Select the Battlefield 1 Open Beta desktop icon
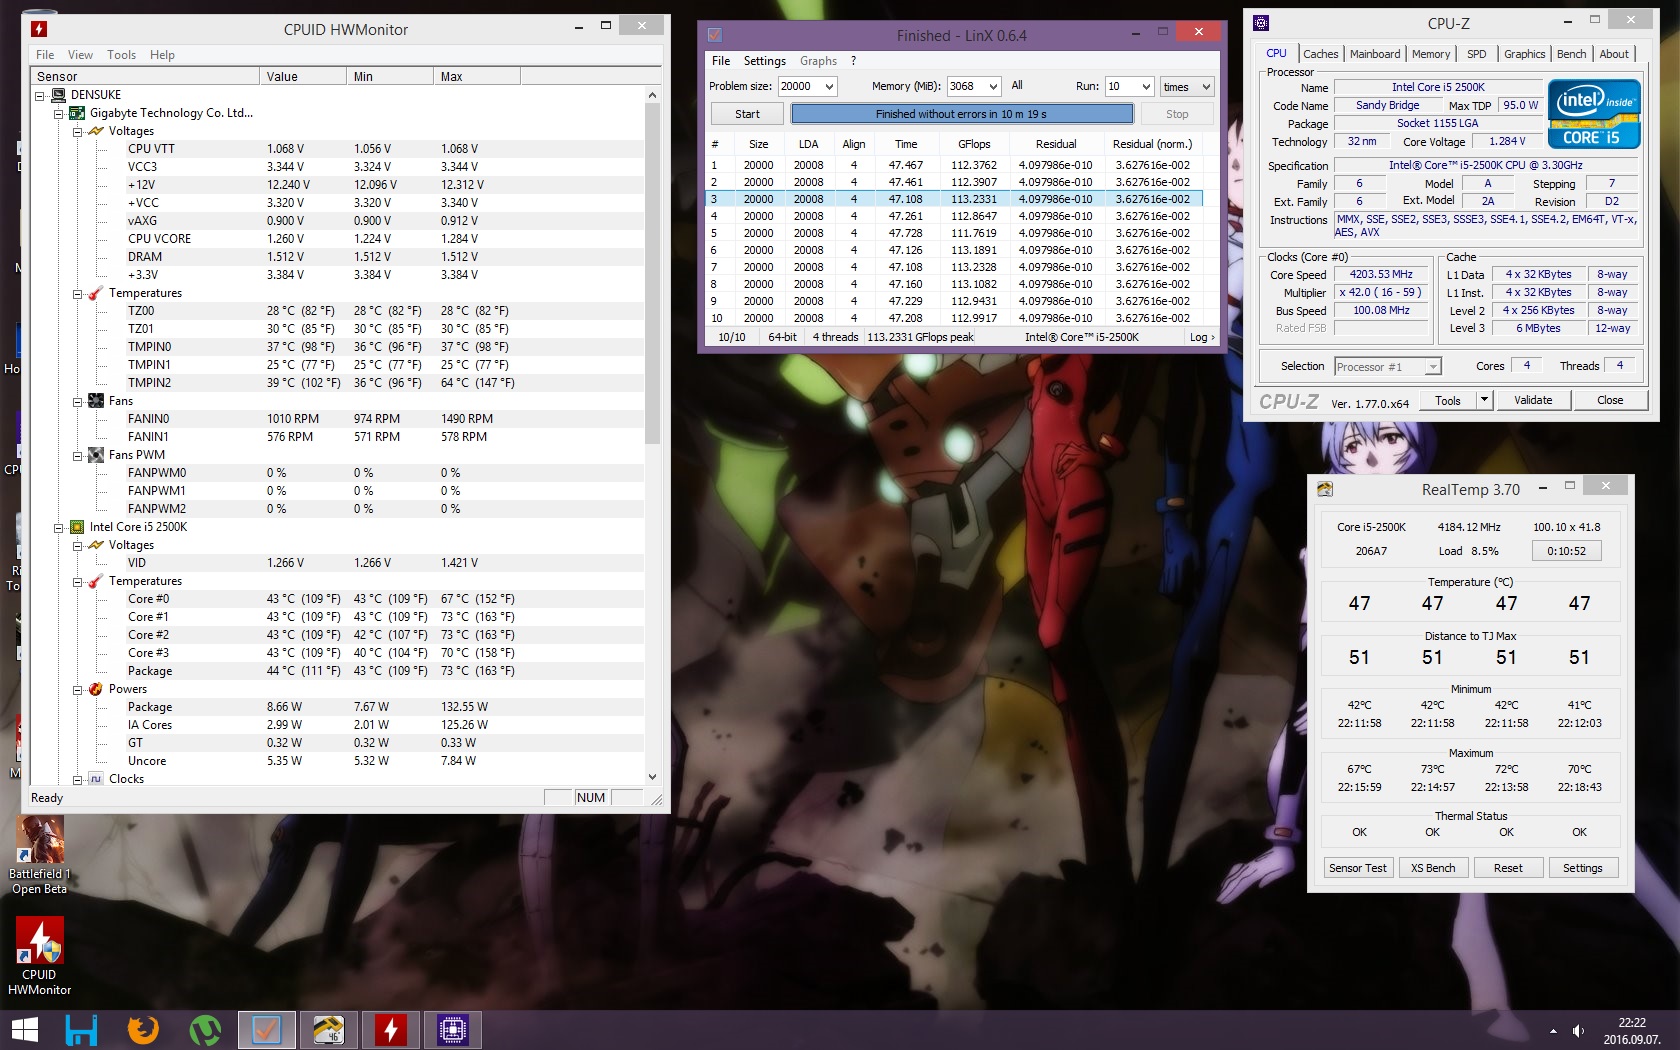The width and height of the screenshot is (1680, 1050). coord(40,855)
